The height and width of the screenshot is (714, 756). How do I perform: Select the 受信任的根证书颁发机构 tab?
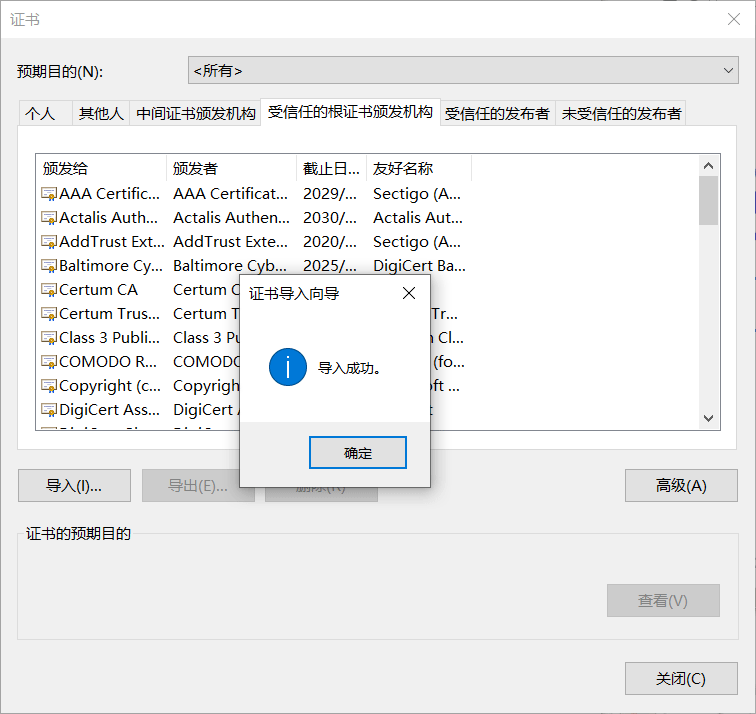pos(350,112)
